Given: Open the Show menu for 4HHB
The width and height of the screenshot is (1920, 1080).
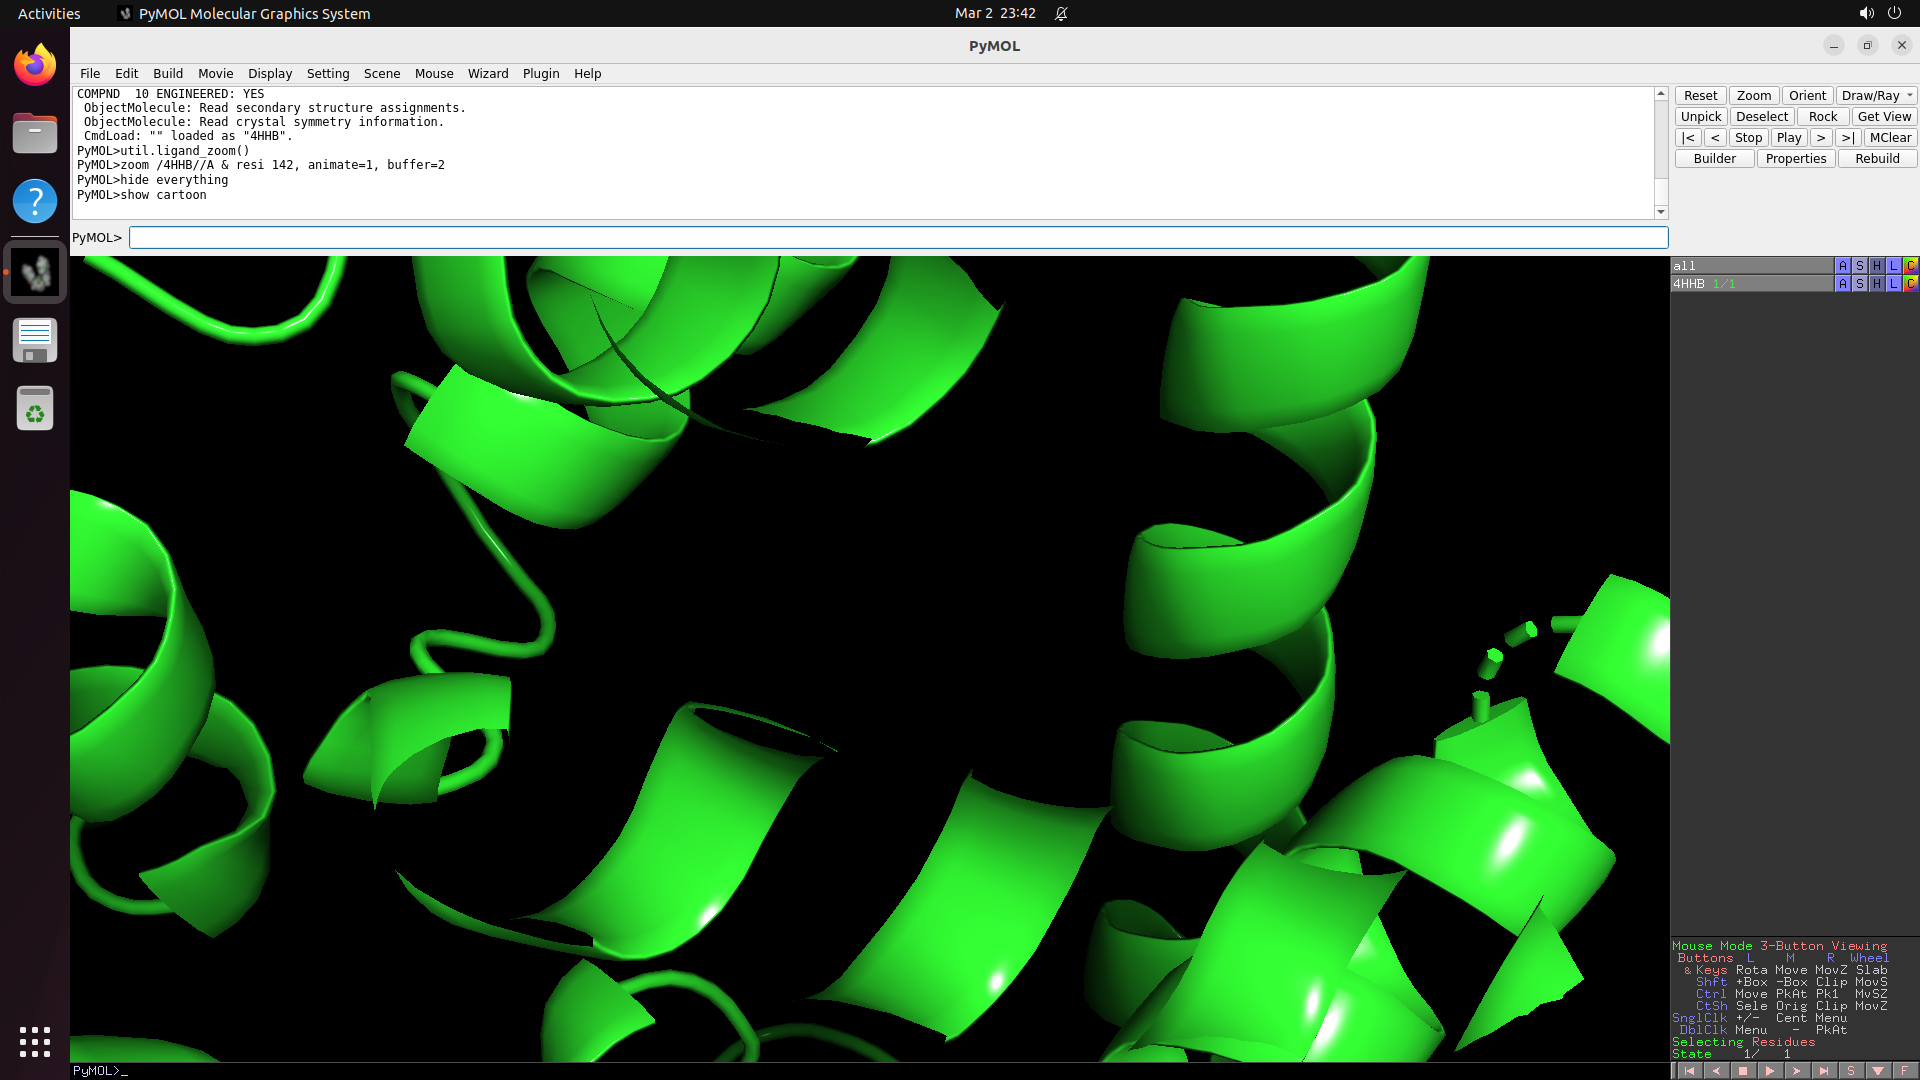Looking at the screenshot, I should tap(1860, 284).
